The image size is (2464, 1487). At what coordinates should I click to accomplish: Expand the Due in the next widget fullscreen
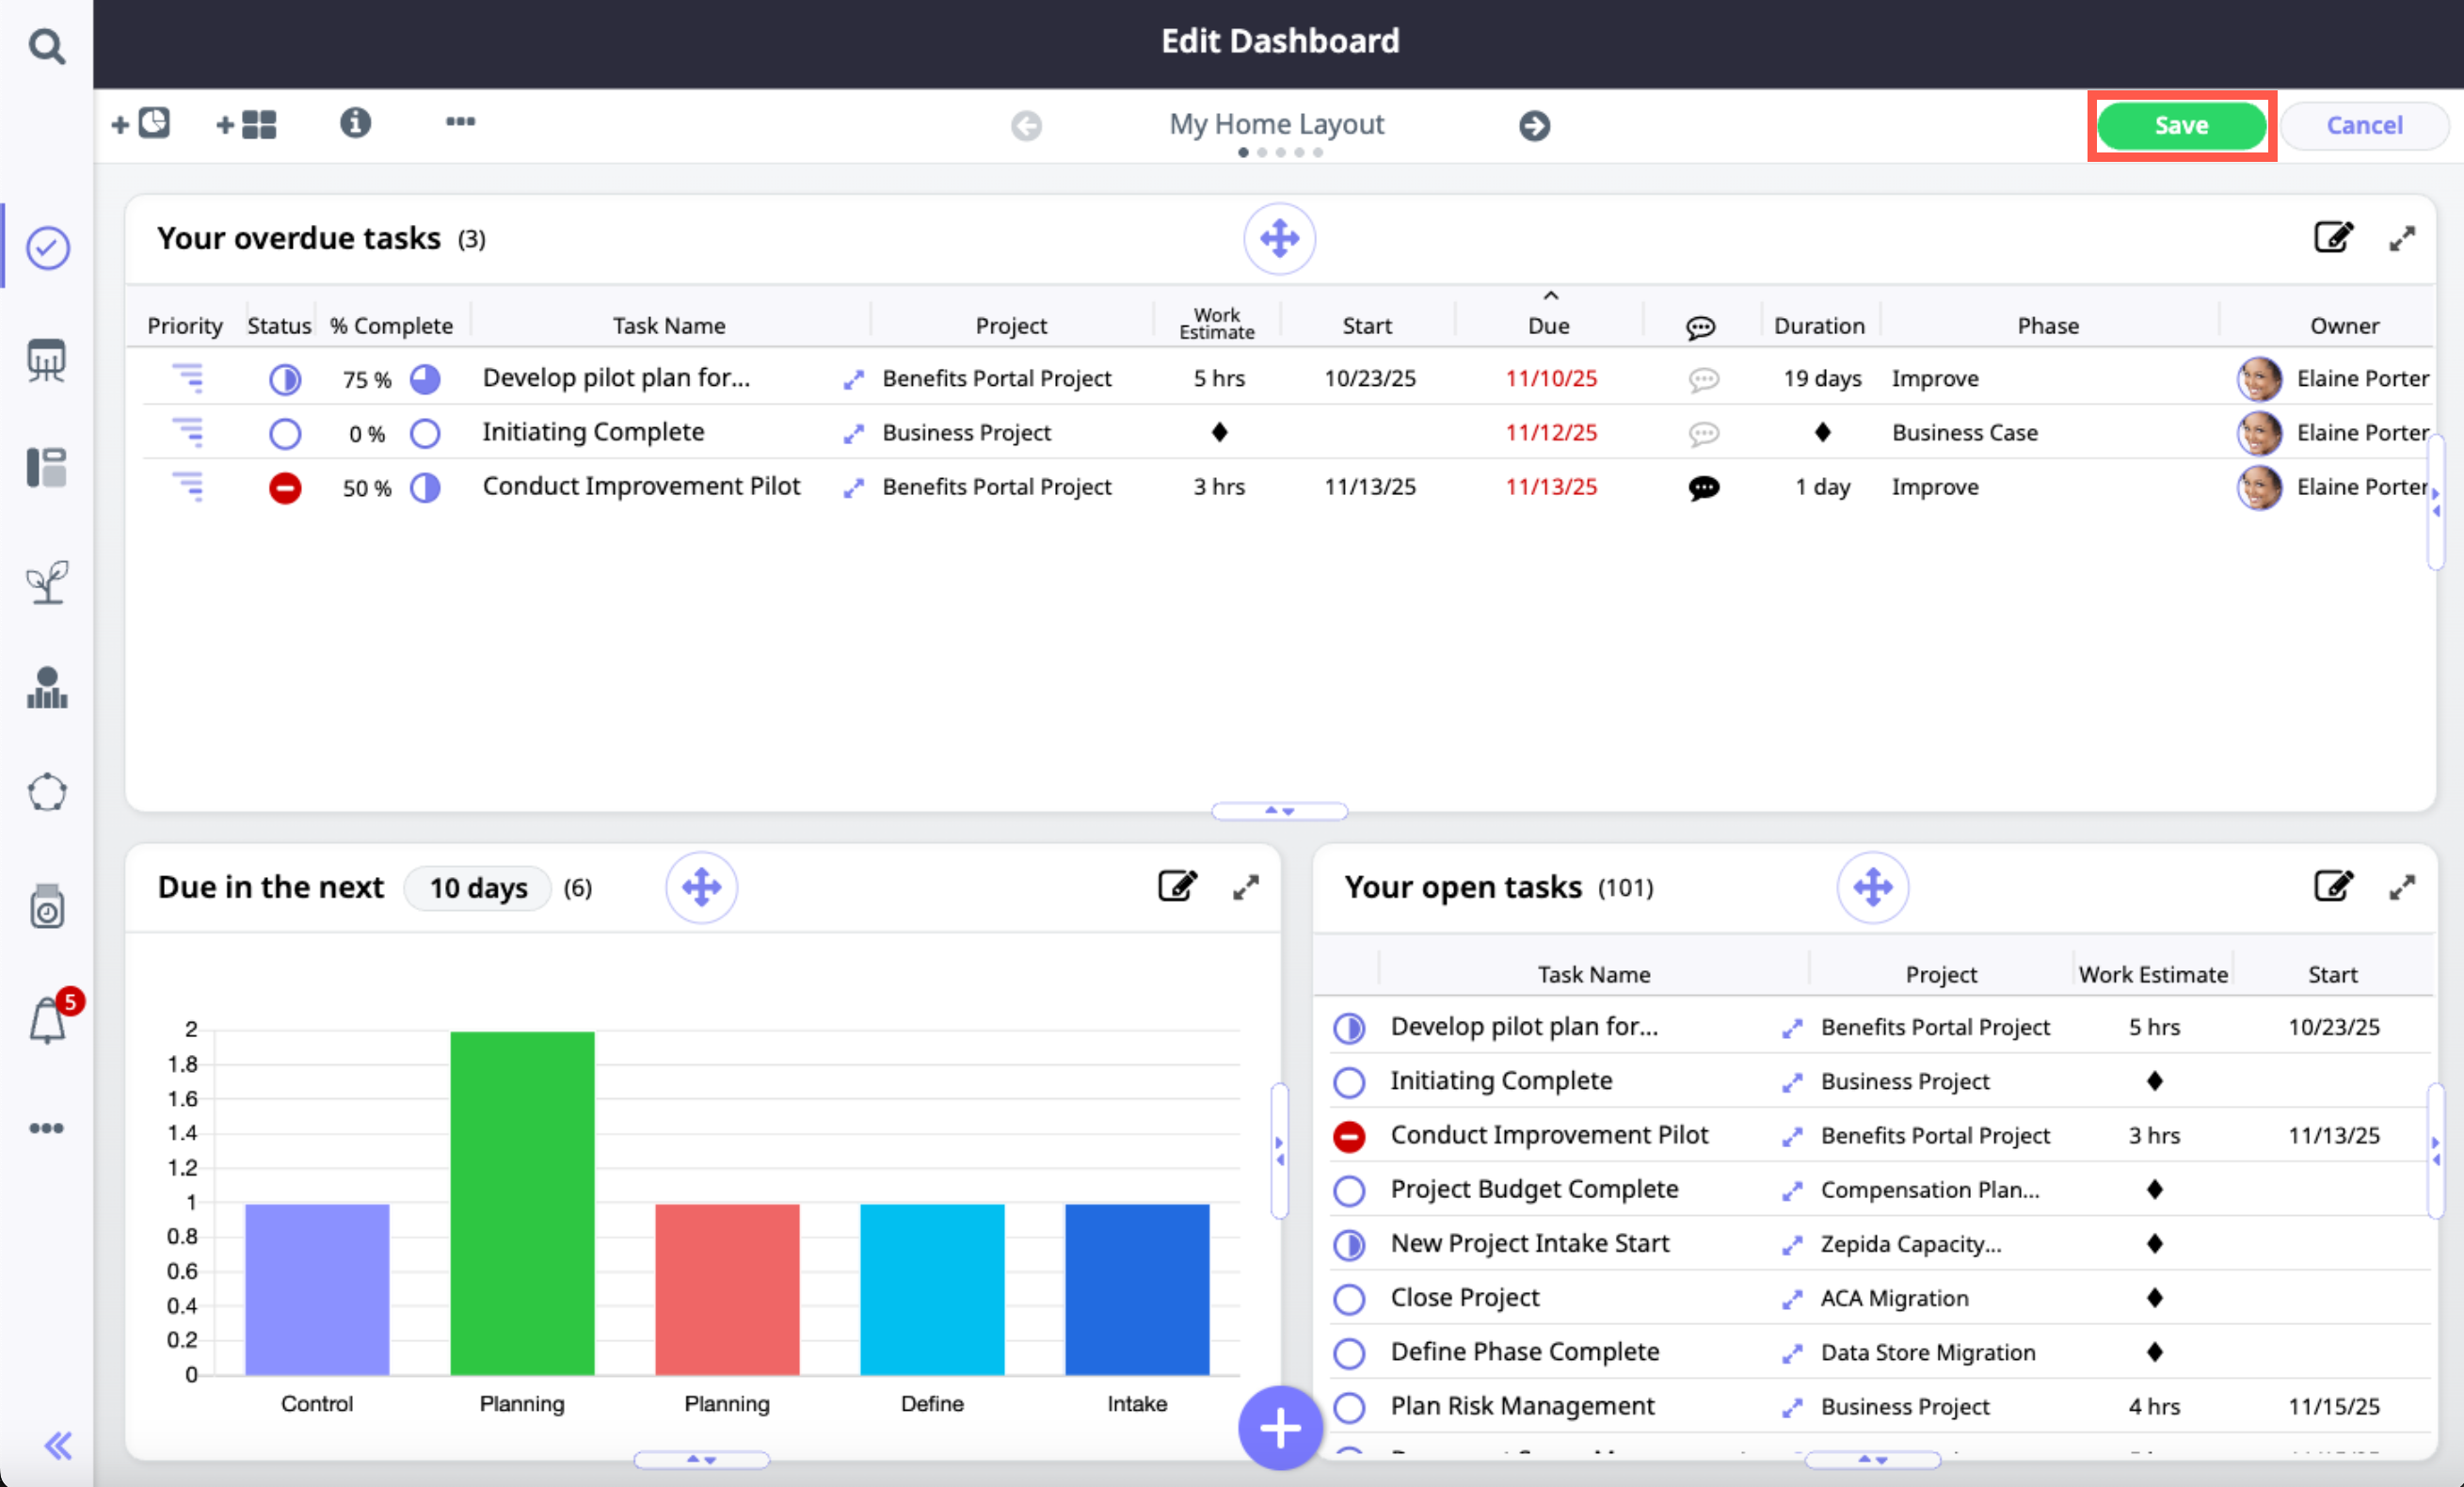pos(1245,887)
